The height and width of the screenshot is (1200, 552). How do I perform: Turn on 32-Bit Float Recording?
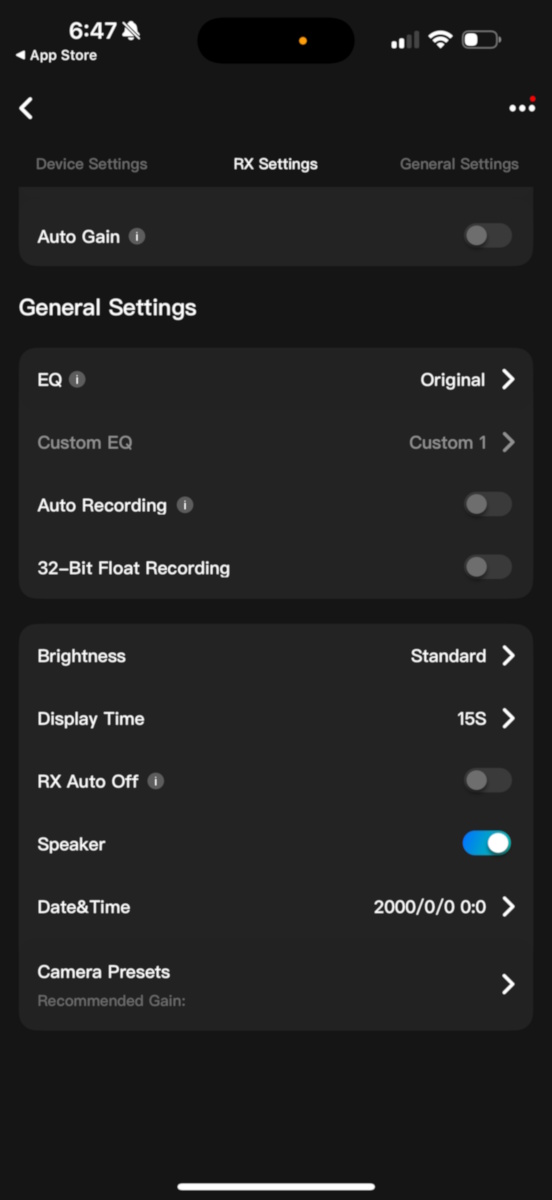pyautogui.click(x=488, y=568)
